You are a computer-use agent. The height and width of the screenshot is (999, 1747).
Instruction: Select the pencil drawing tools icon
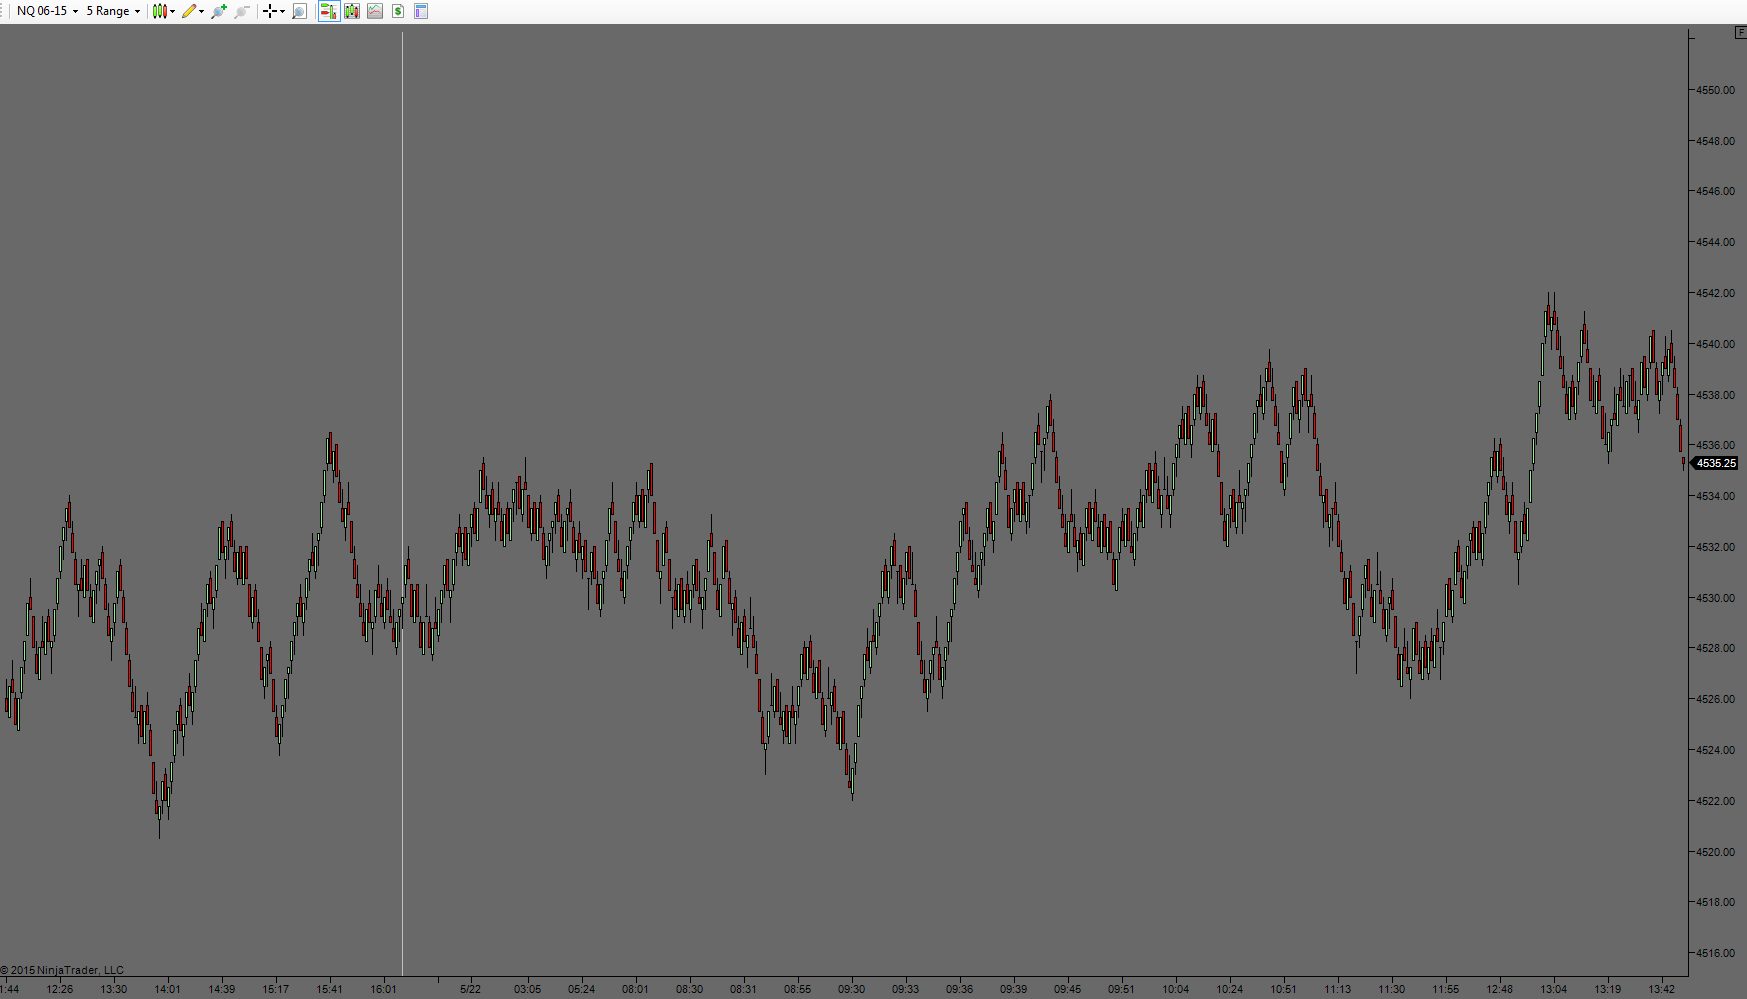pos(188,11)
